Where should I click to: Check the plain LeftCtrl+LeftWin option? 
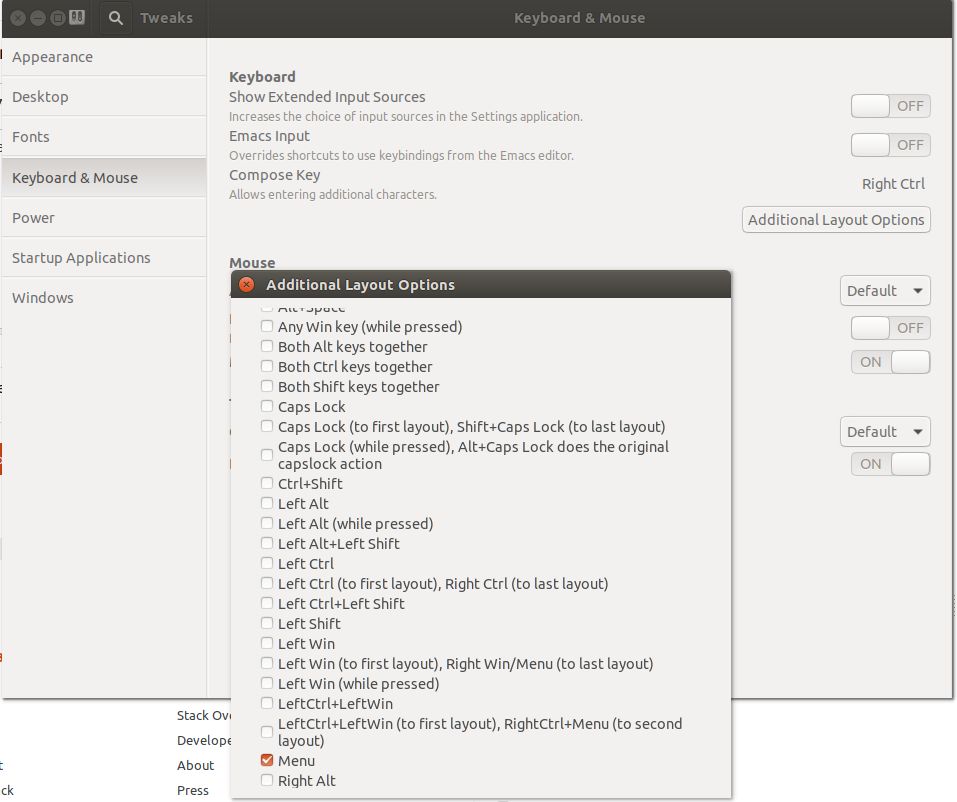pos(267,703)
